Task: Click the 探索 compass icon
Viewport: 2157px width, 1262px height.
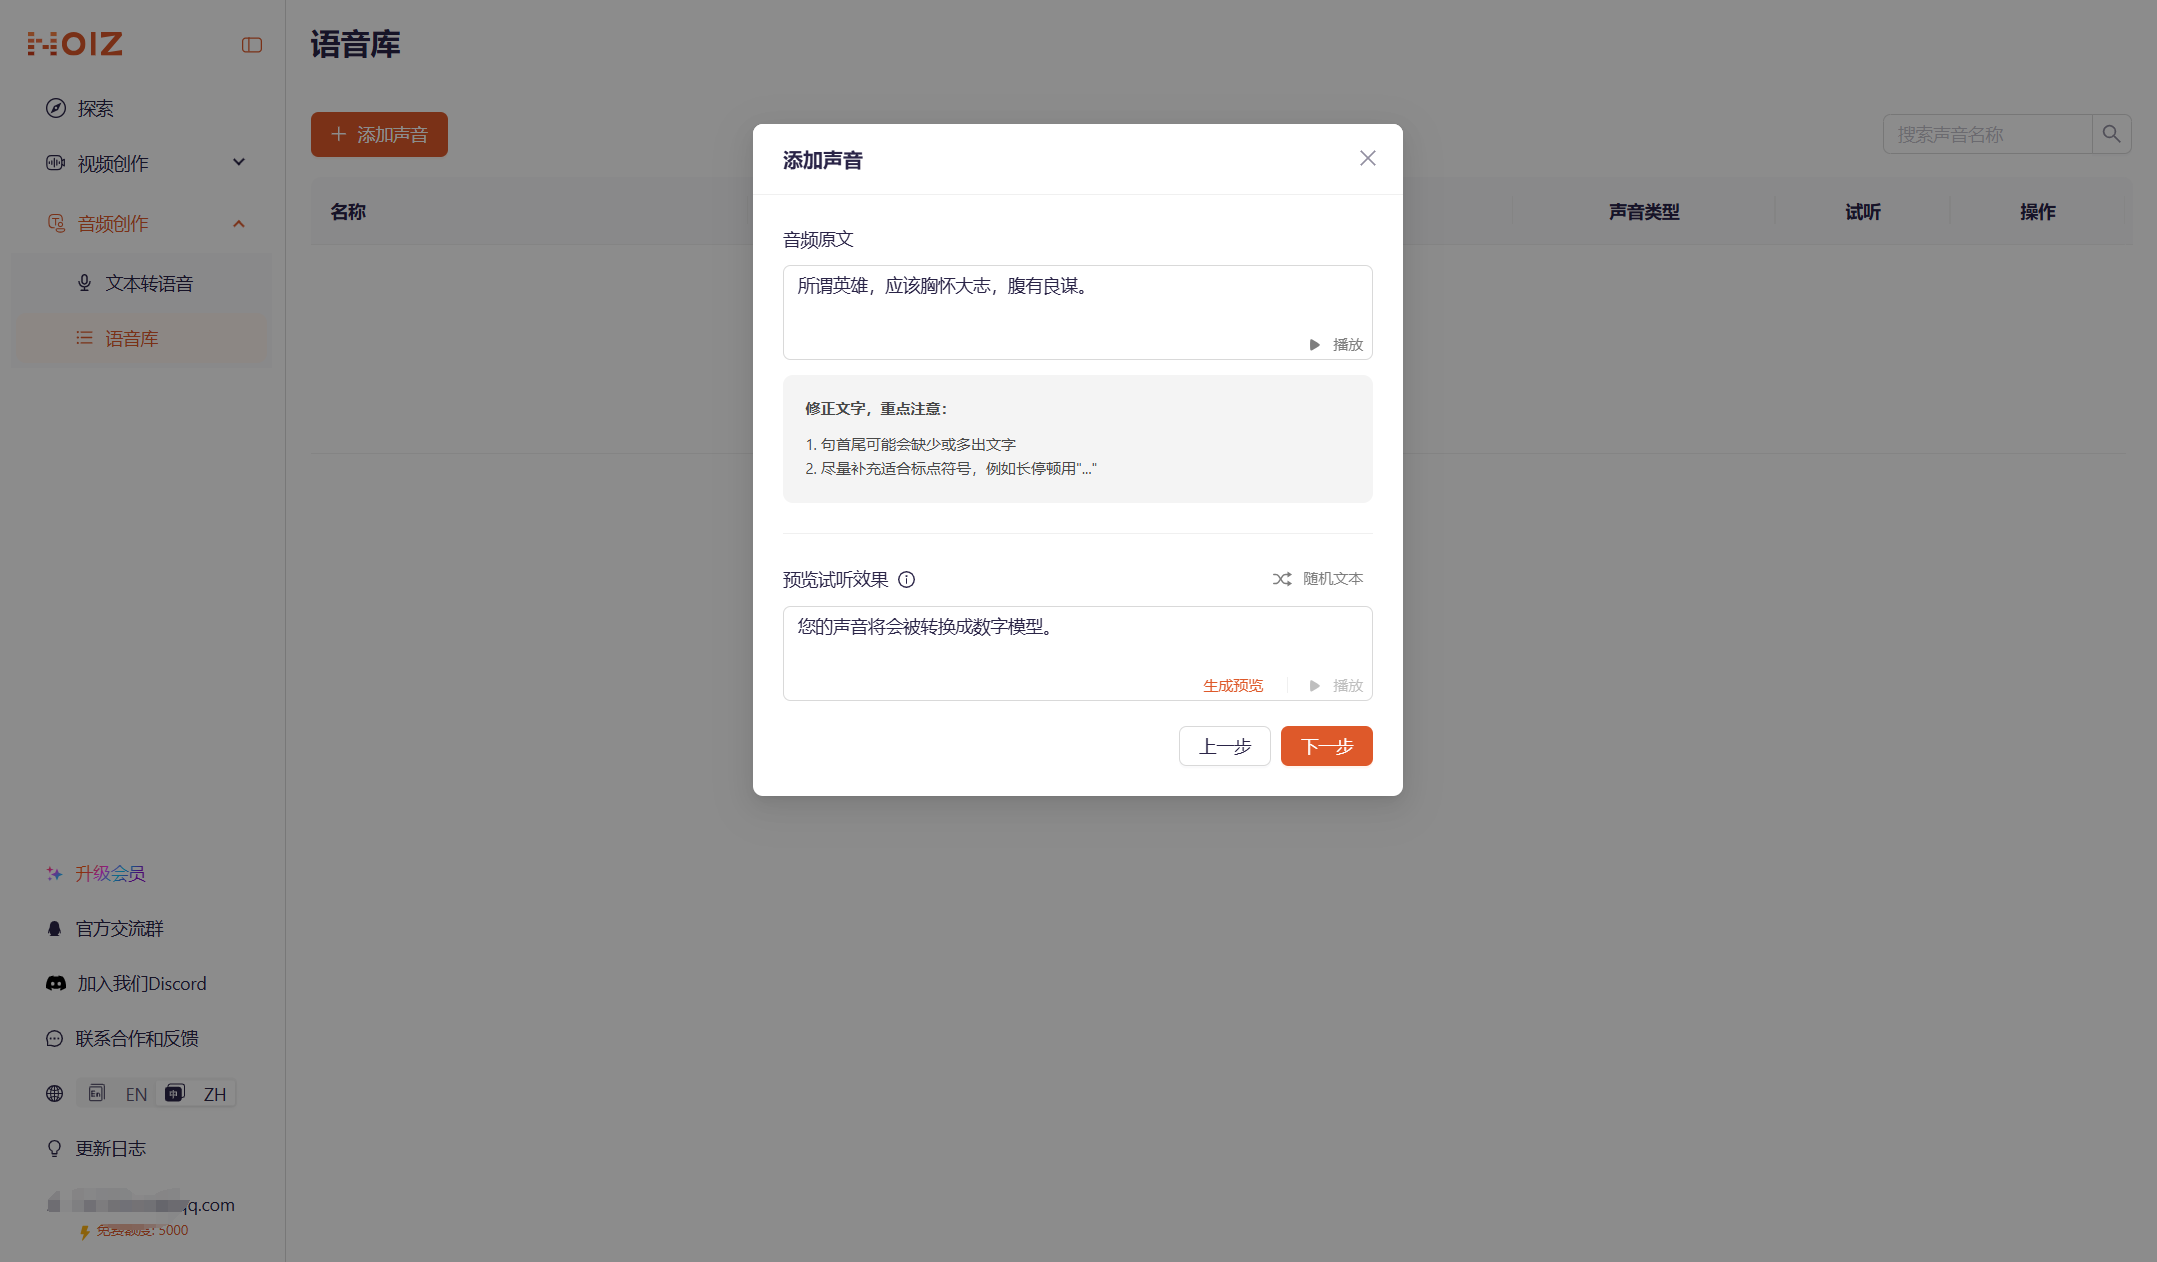Action: (56, 108)
